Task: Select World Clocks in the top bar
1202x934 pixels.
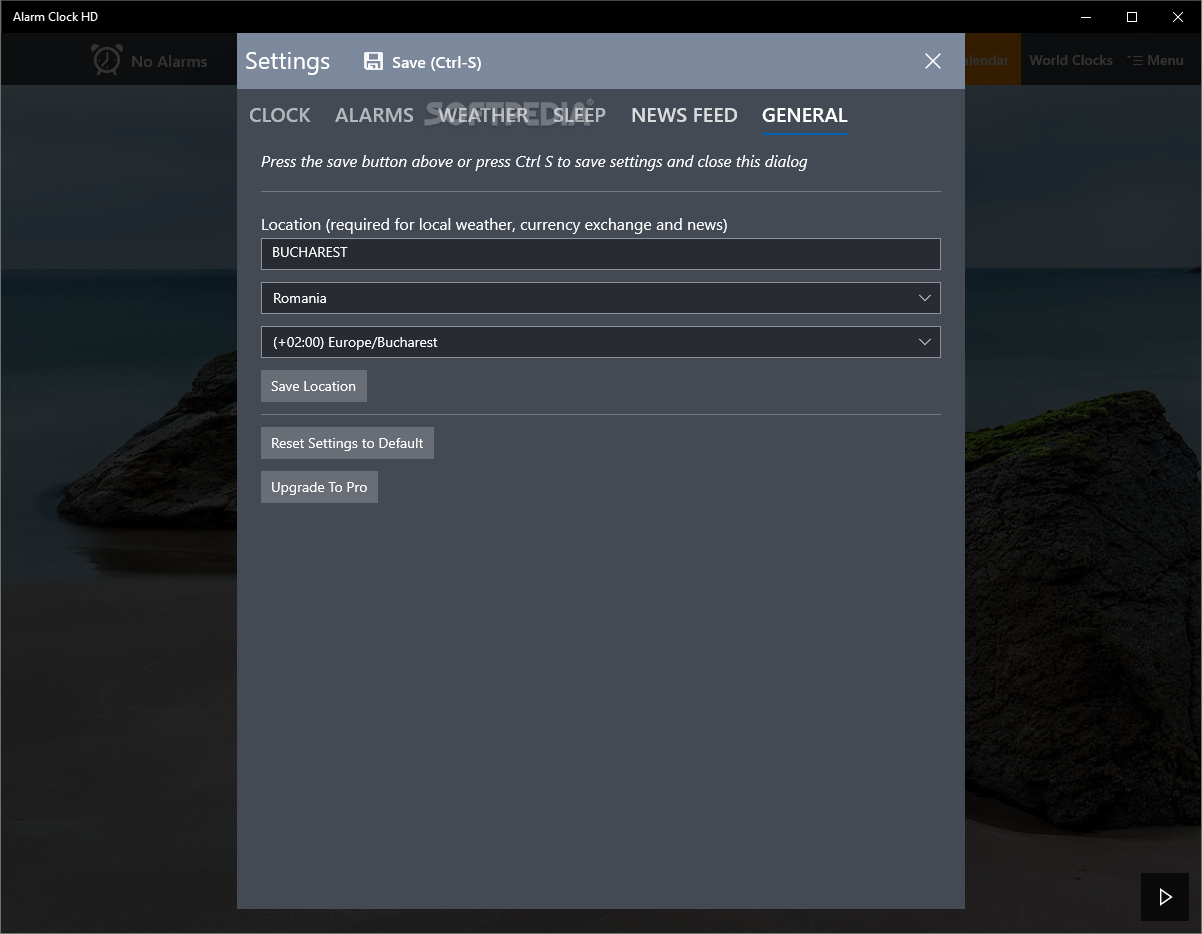Action: [x=1070, y=60]
